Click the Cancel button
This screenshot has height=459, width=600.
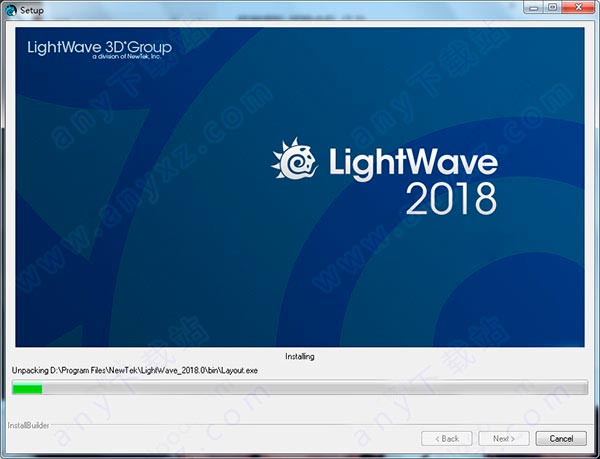(x=561, y=438)
